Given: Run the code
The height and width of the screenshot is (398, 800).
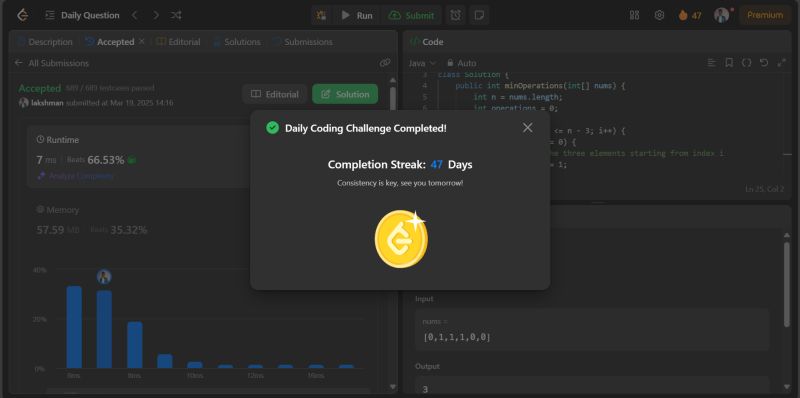Looking at the screenshot, I should coord(357,15).
